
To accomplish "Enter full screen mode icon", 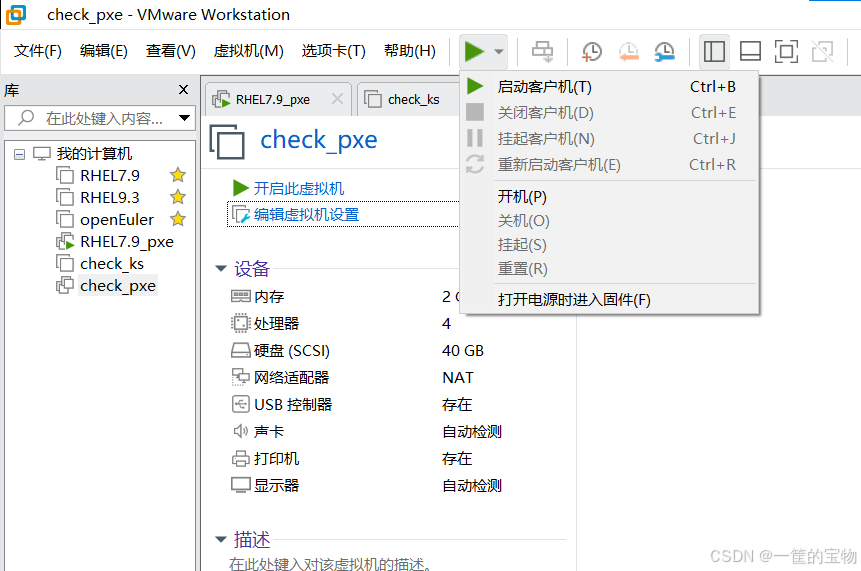I will [x=786, y=52].
